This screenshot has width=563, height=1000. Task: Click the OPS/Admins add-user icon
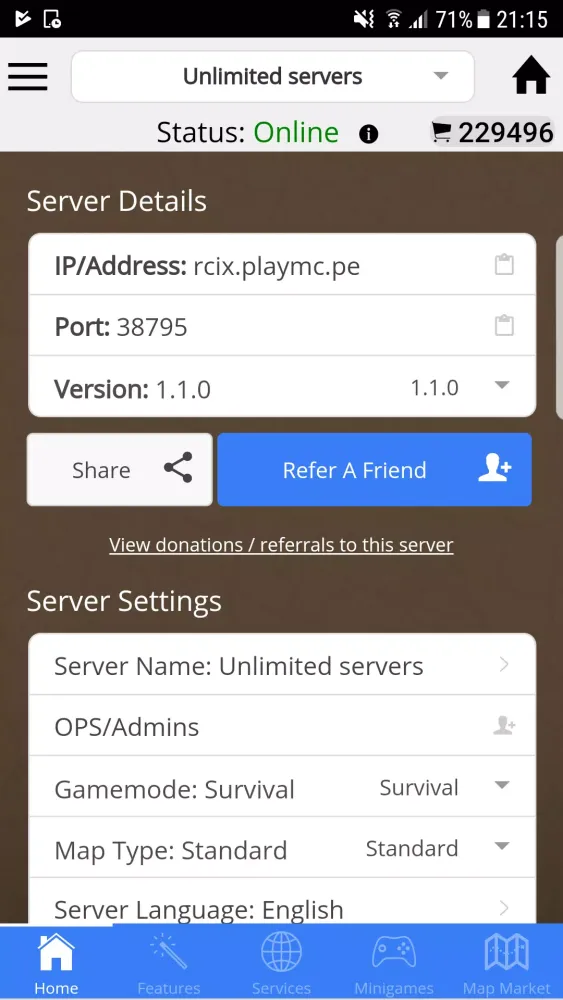coord(504,725)
